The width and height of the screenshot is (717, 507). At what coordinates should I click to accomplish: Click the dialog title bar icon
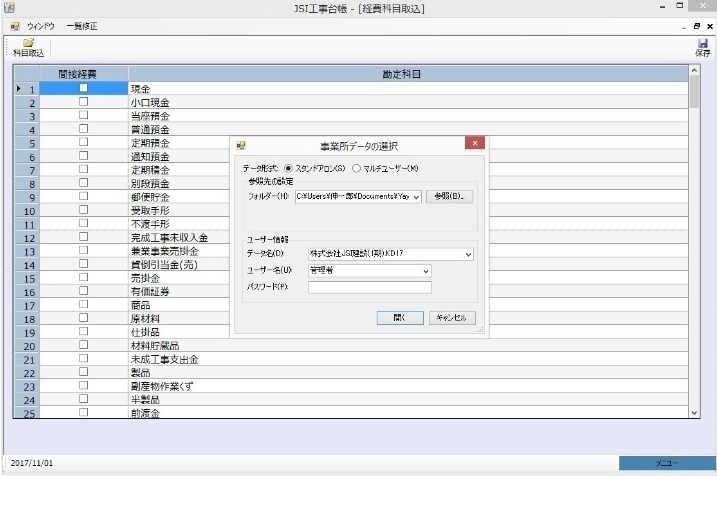point(241,145)
